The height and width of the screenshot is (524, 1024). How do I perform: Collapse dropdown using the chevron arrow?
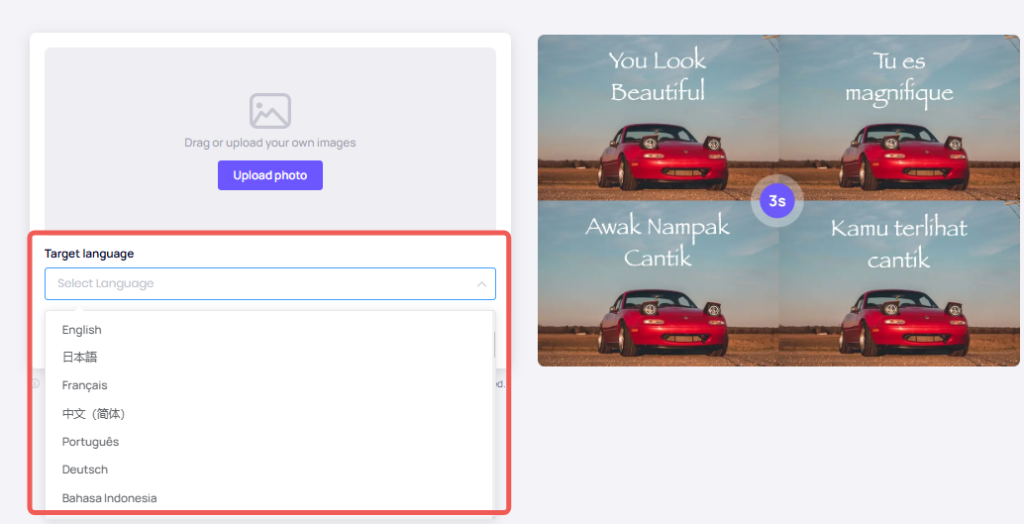point(481,284)
